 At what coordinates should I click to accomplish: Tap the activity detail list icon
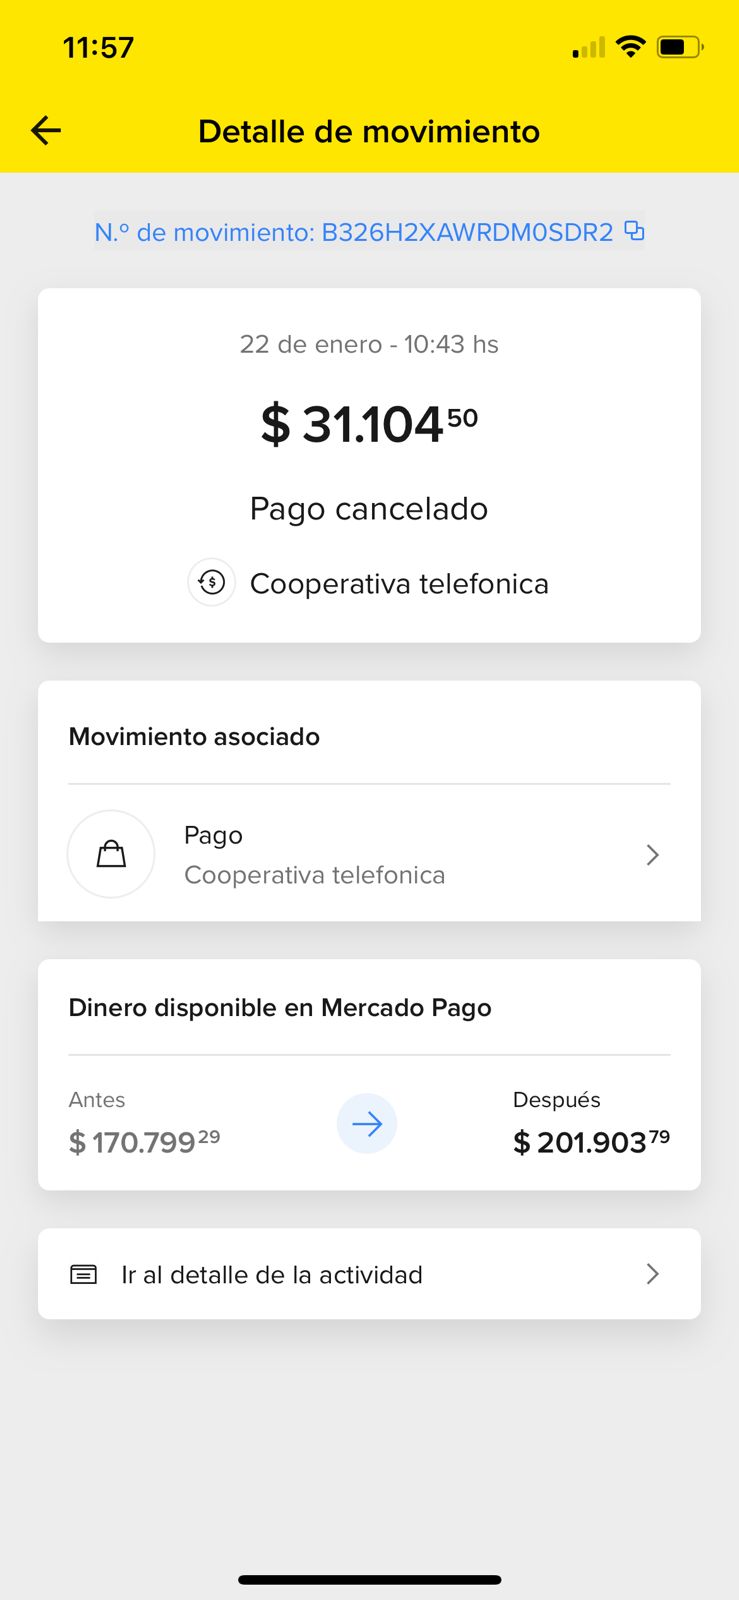point(84,1274)
